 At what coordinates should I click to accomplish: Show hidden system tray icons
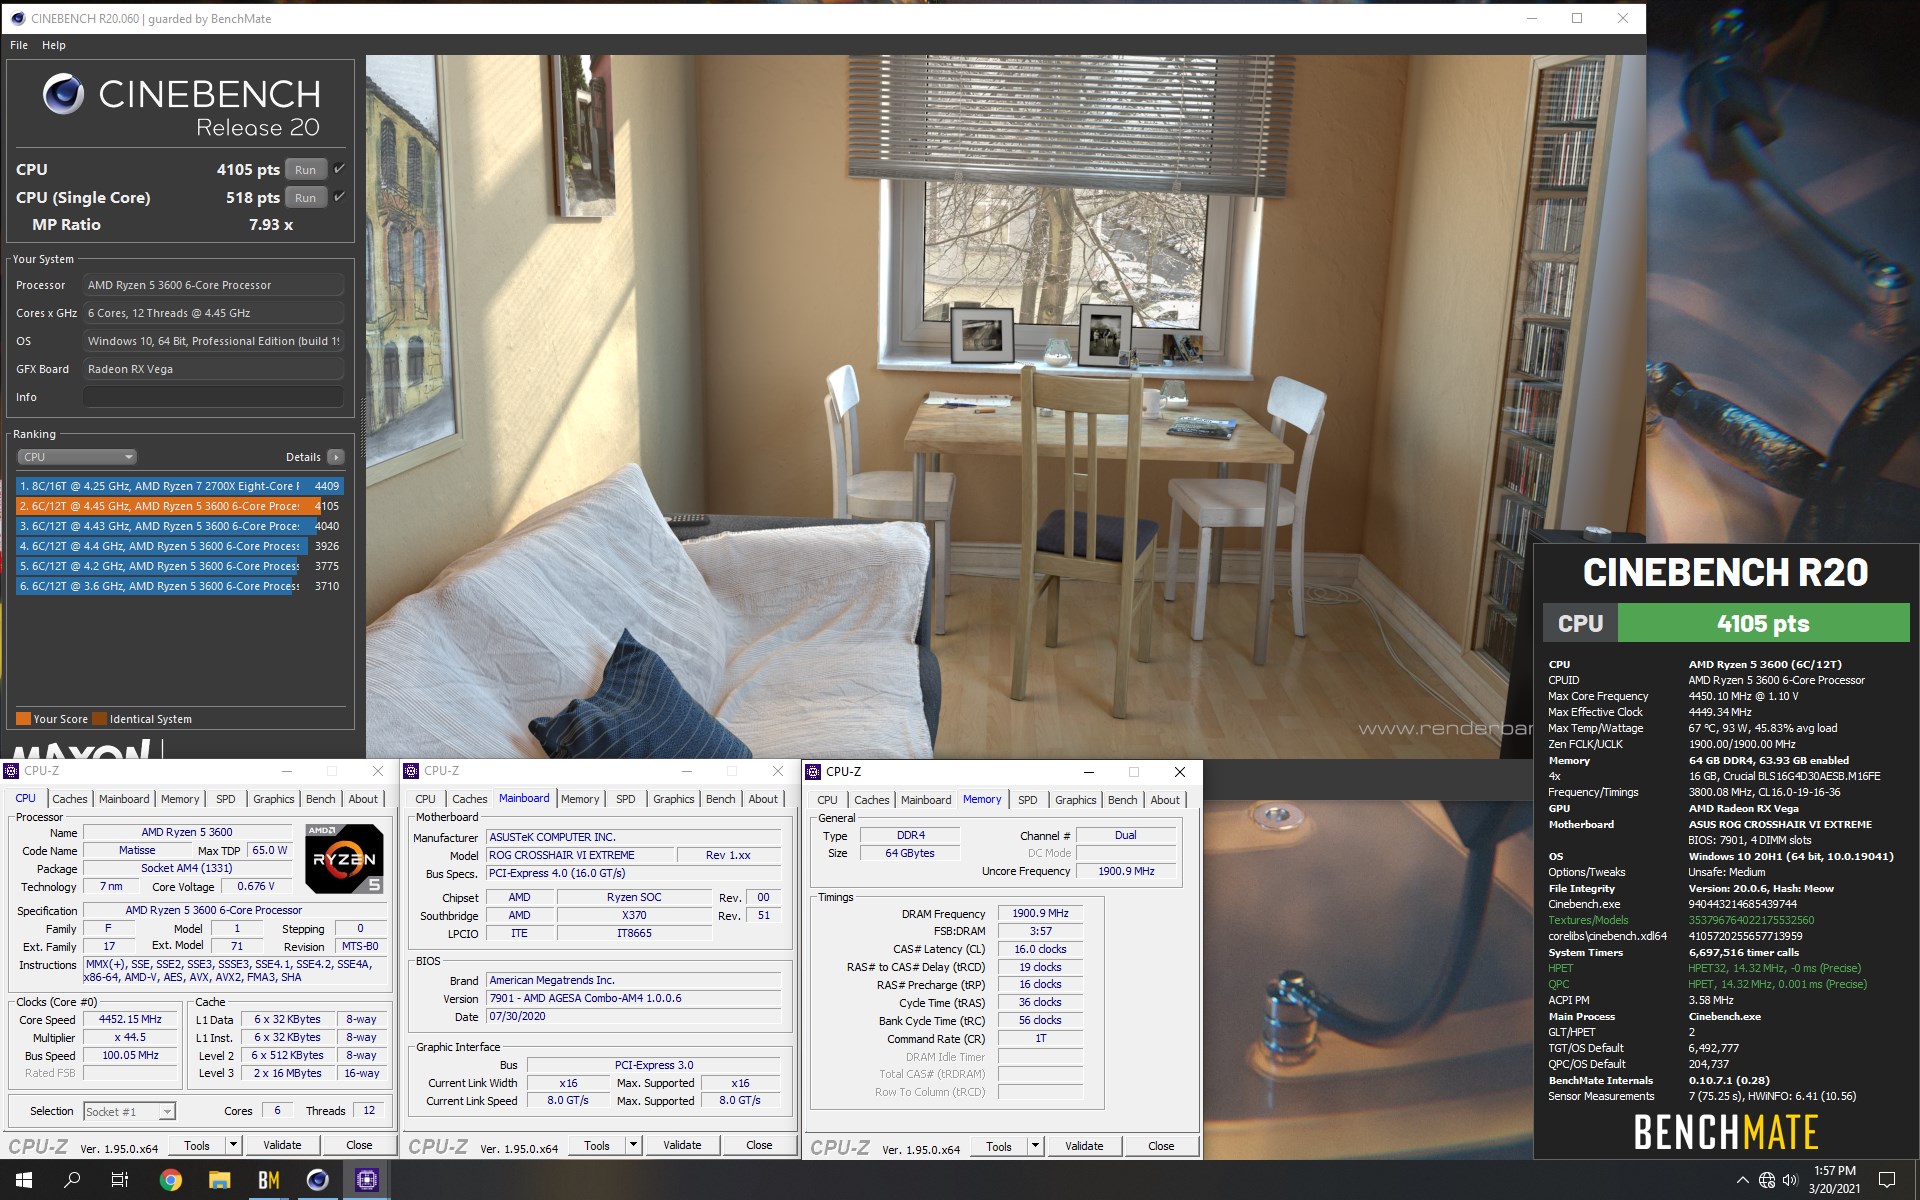click(x=1742, y=1180)
